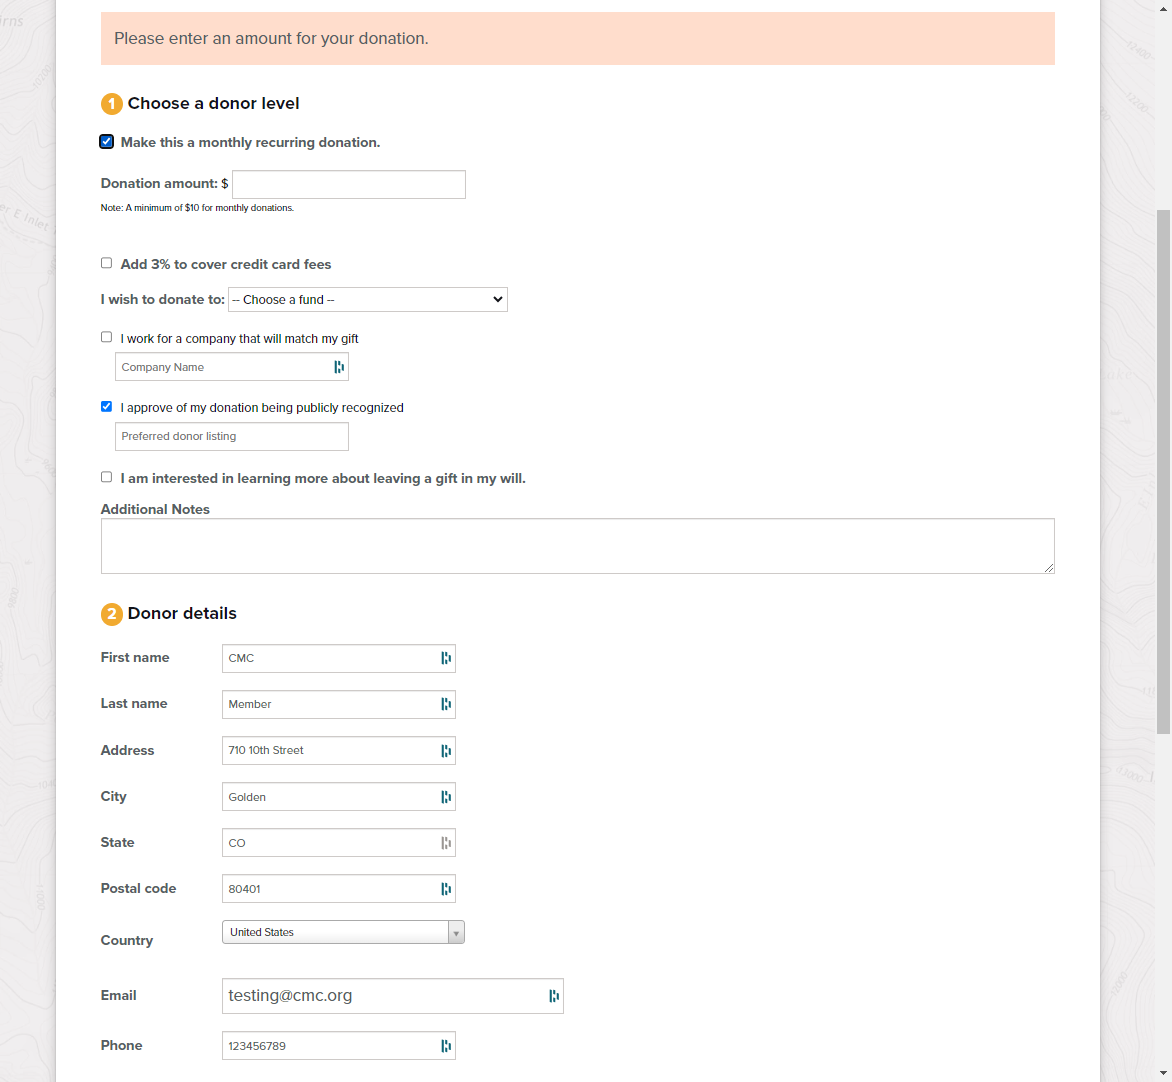This screenshot has width=1172, height=1082.
Task: Click the Address field with 710 10th Street
Action: coord(339,751)
